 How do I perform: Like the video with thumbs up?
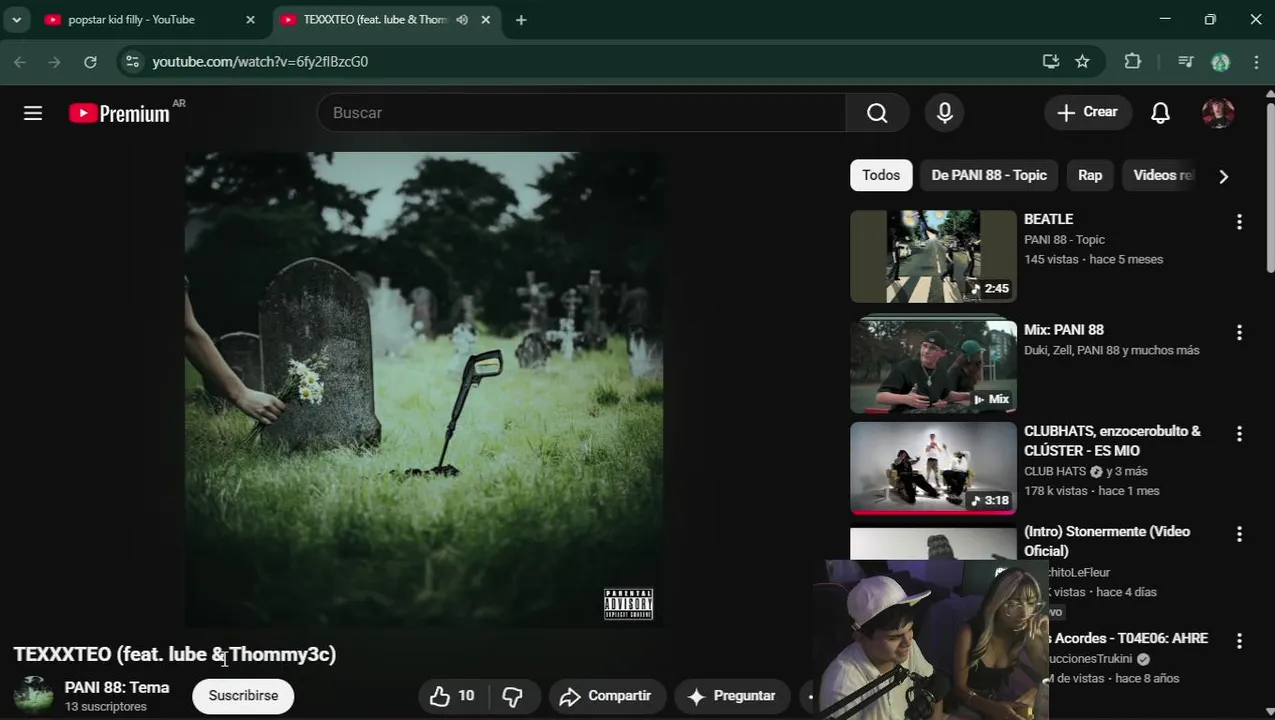tap(451, 696)
